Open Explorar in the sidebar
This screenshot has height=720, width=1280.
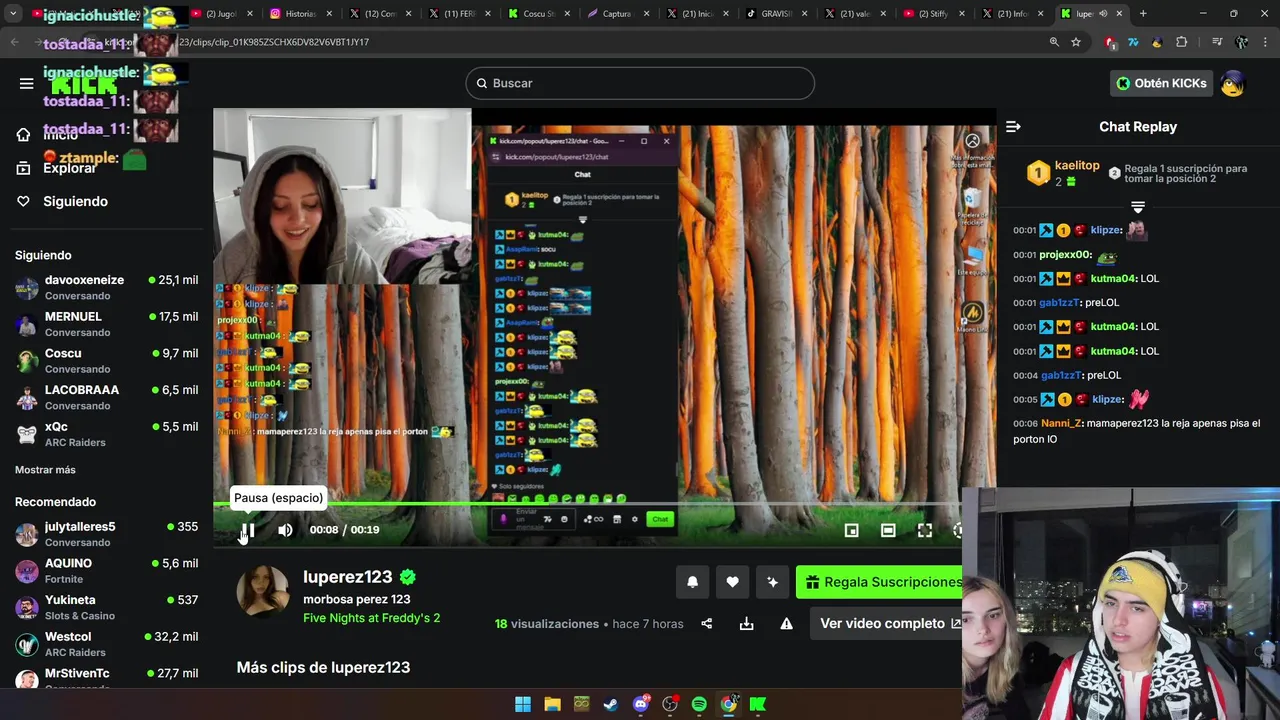tap(57, 168)
